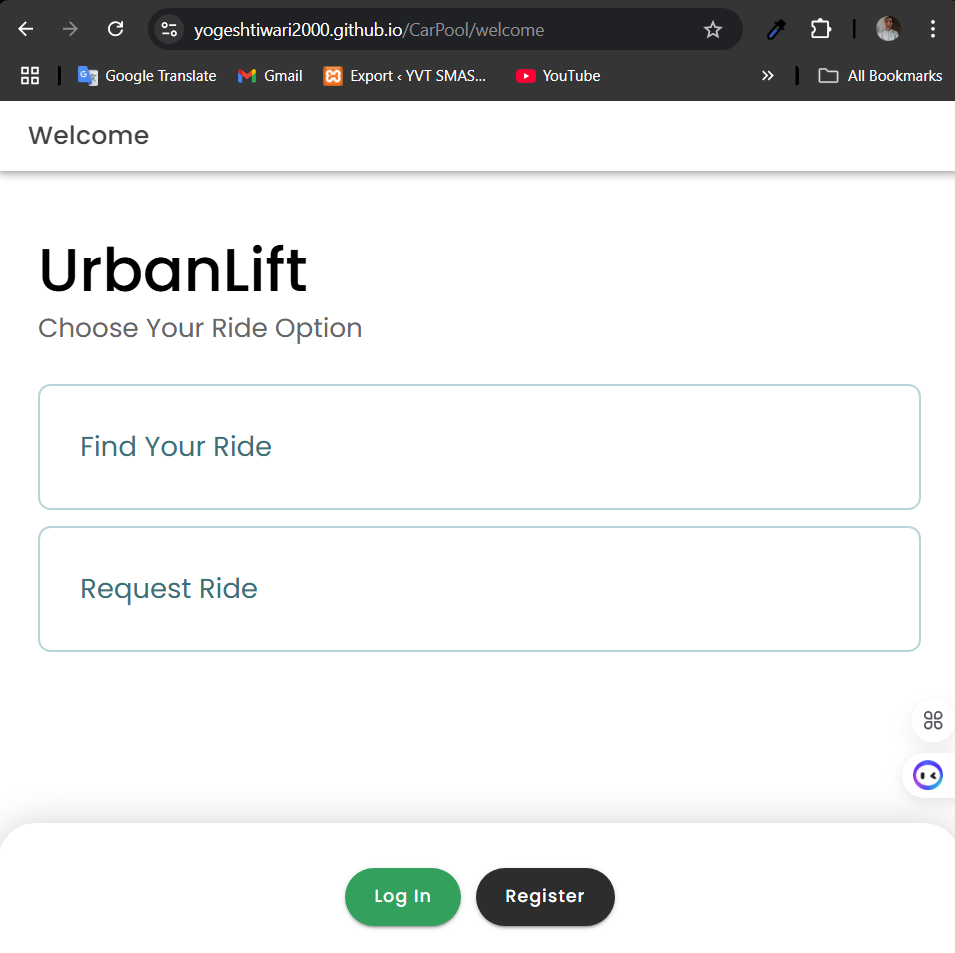Viewport: 955px width, 953px height.
Task: Open the Chrome profile avatar
Action: 887,29
